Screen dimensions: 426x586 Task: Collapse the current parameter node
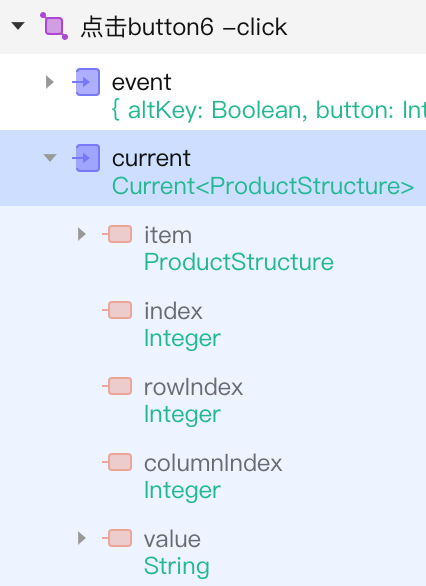50,158
